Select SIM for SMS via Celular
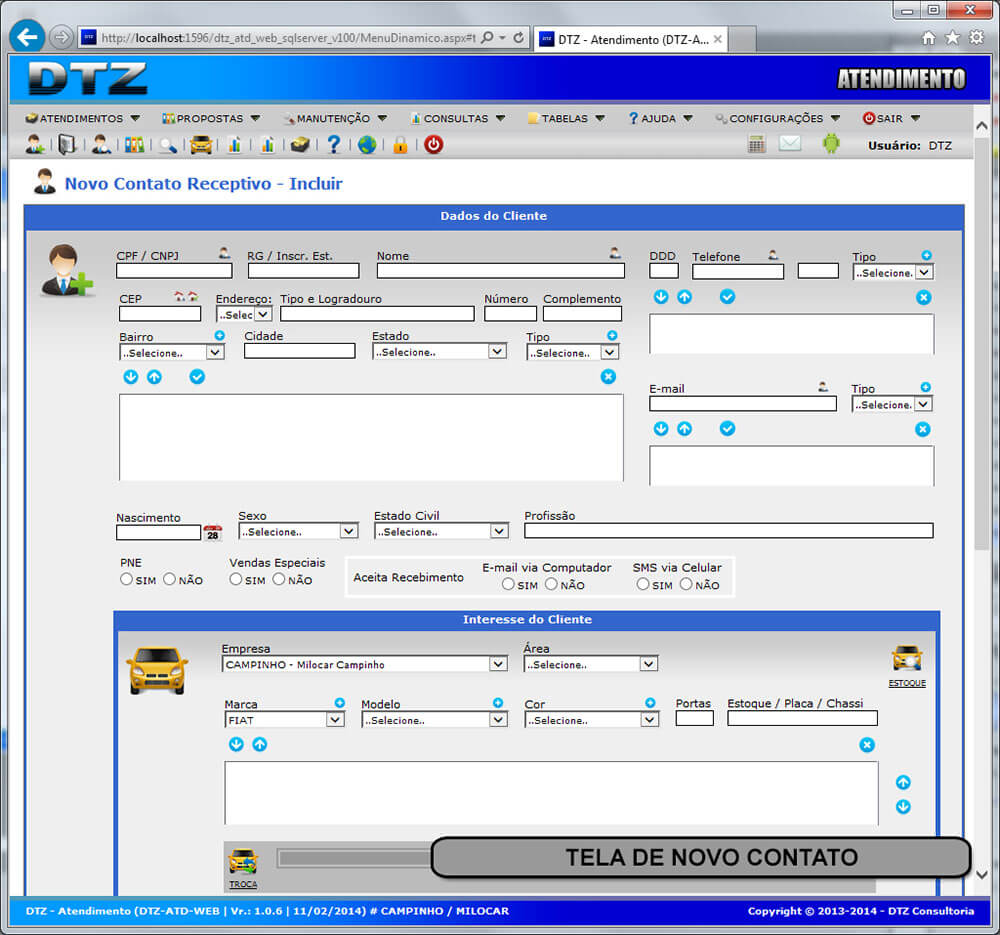Viewport: 1000px width, 935px height. [643, 584]
